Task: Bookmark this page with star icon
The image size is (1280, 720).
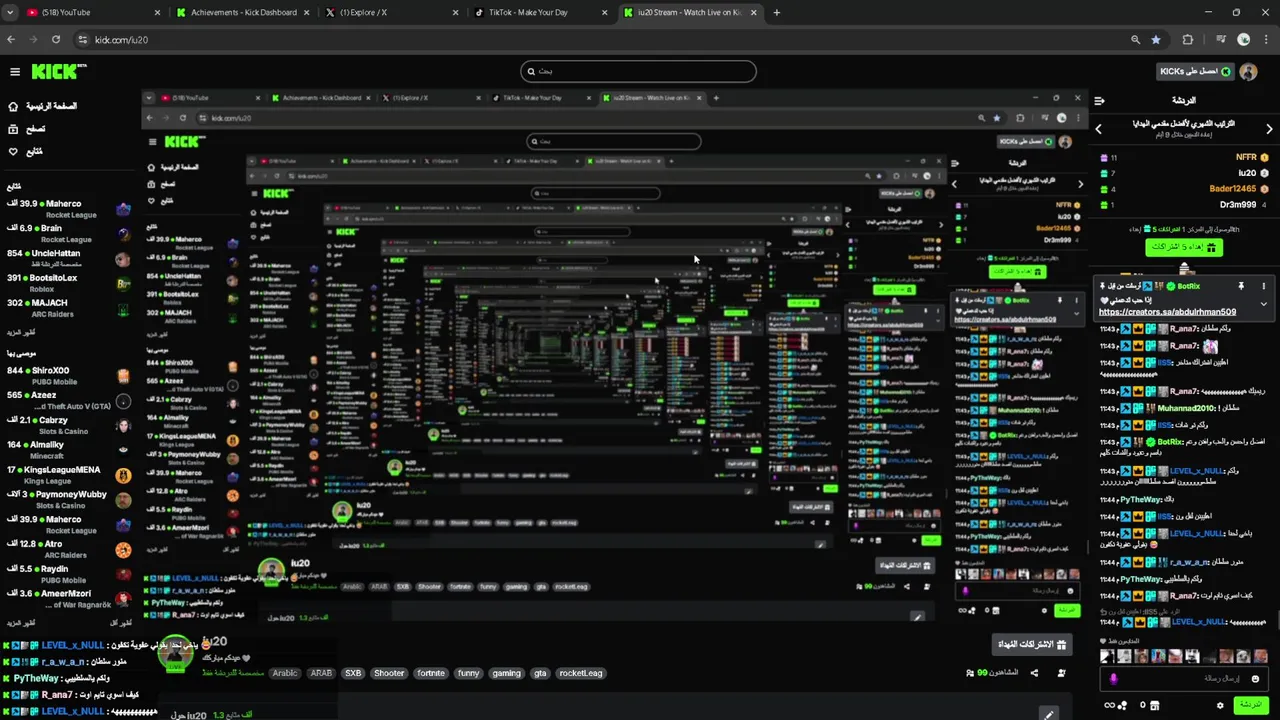Action: (1156, 39)
